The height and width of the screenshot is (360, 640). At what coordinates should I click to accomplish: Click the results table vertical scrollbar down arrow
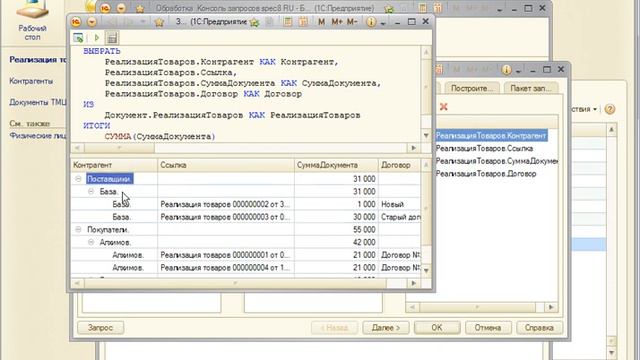[426, 270]
